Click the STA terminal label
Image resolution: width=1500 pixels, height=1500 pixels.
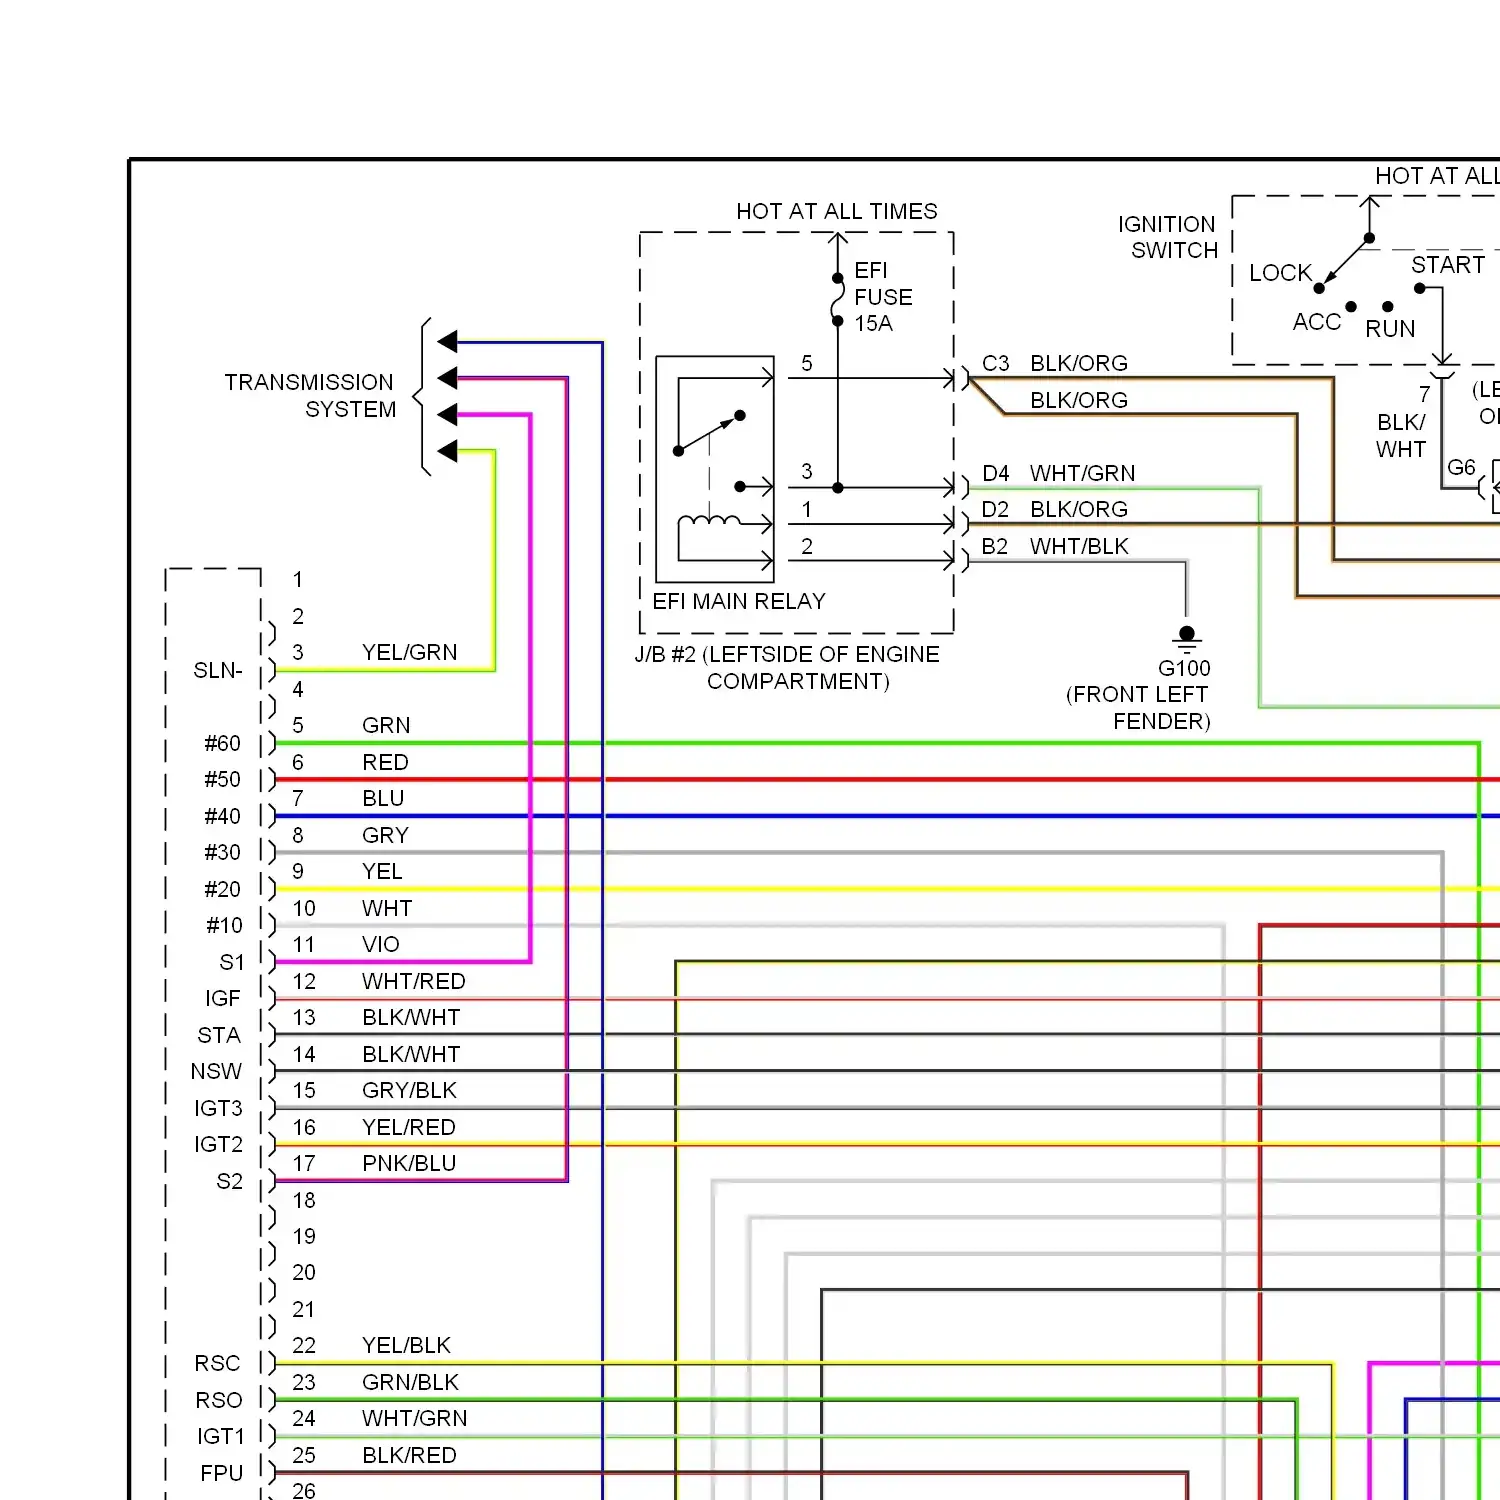[x=218, y=1035]
